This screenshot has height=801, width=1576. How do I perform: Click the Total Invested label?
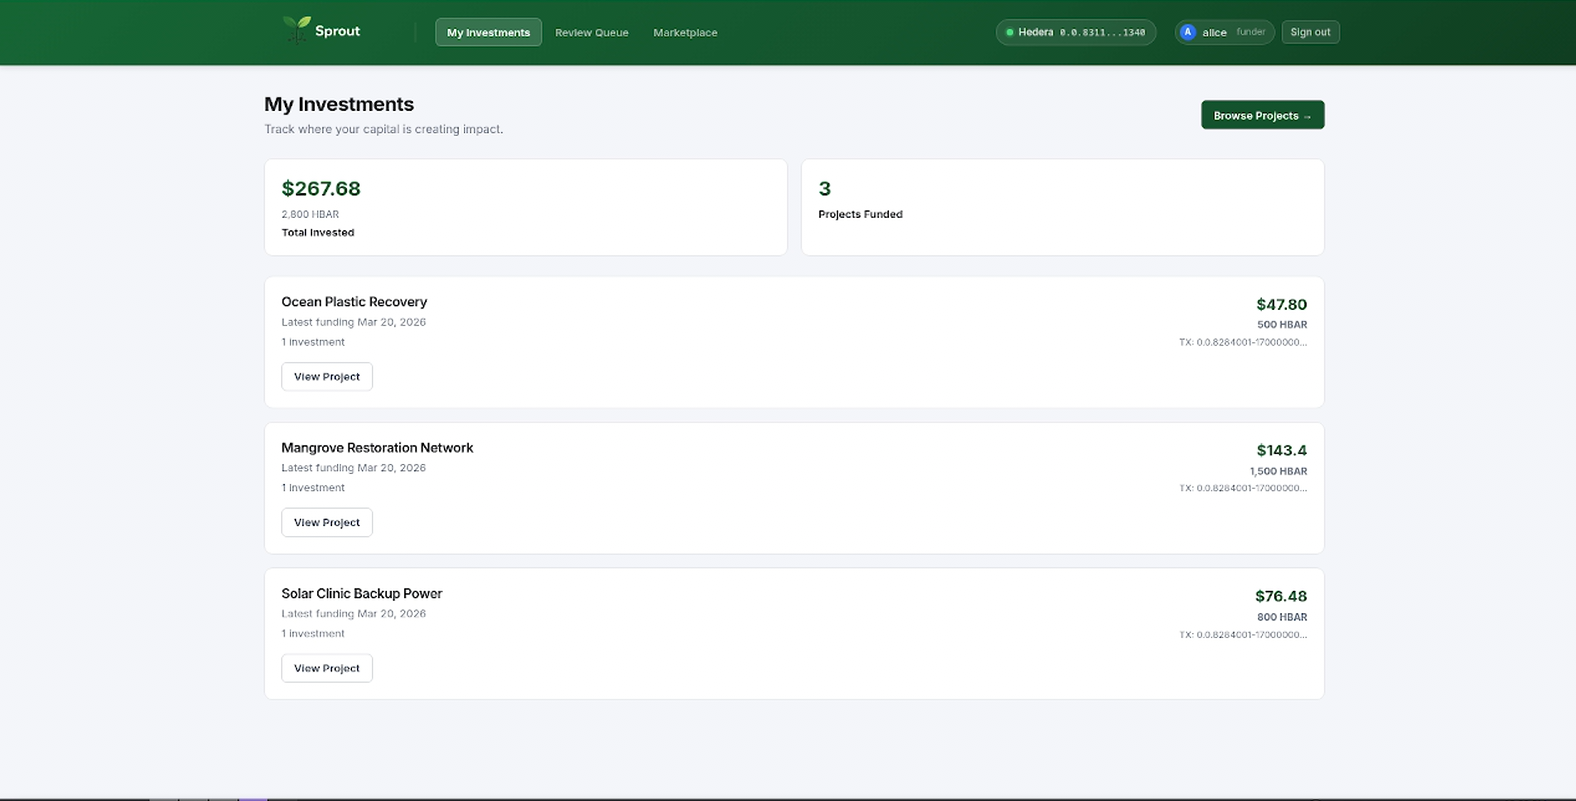point(318,232)
